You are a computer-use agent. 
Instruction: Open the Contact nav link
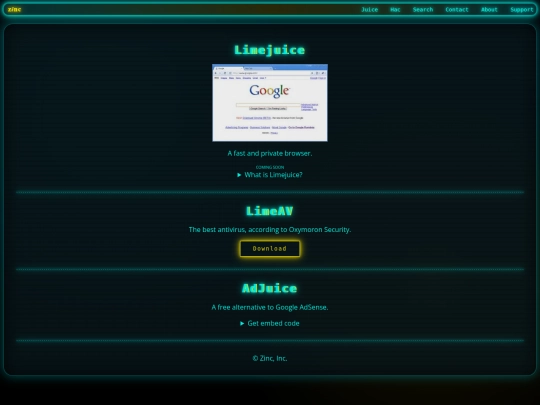pyautogui.click(x=457, y=10)
